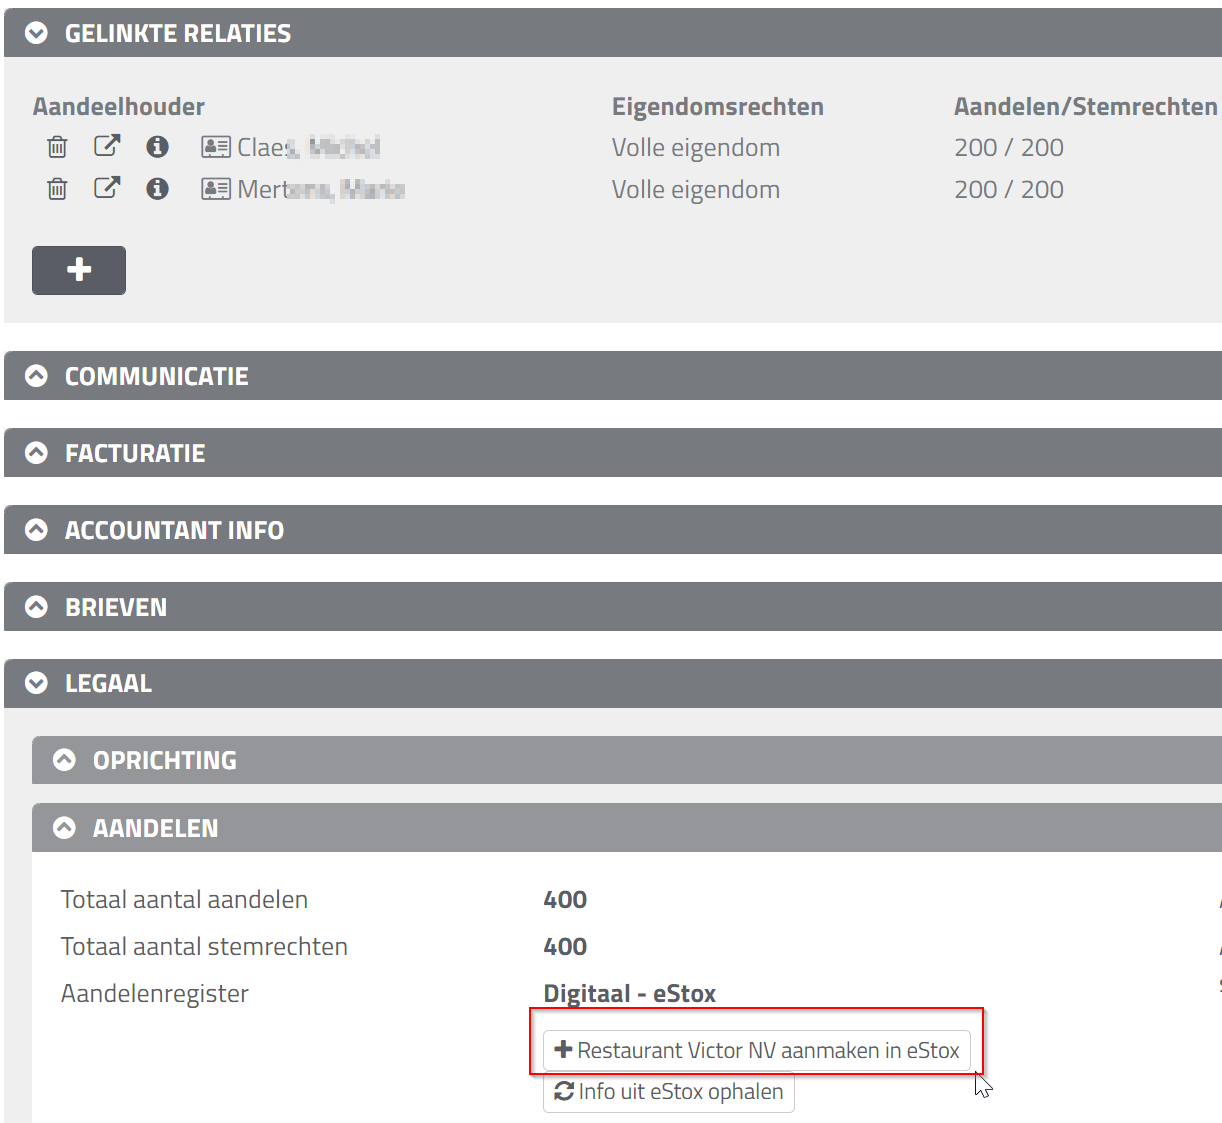Open Mertens shareholder via external link icon
The height and width of the screenshot is (1123, 1222).
point(107,188)
